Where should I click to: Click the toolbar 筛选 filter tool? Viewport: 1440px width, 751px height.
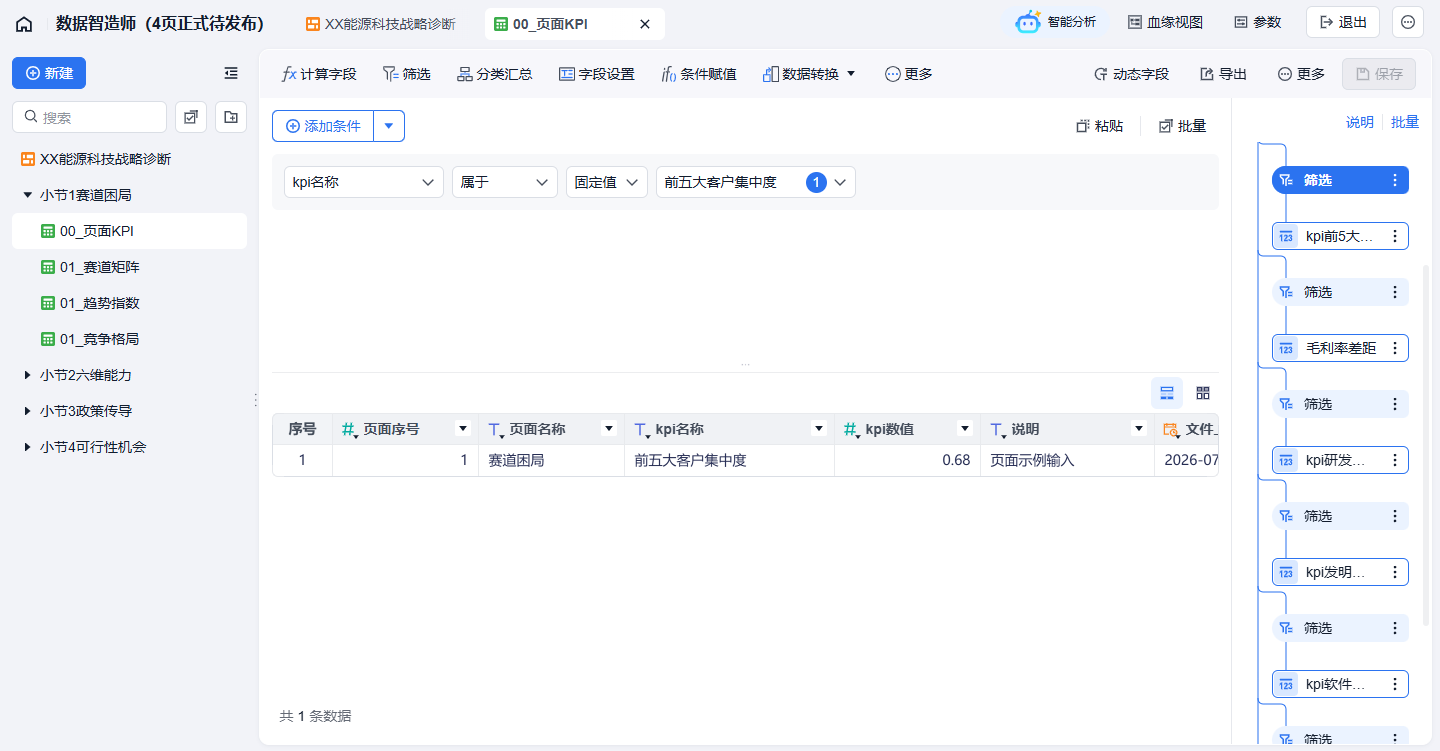[407, 74]
